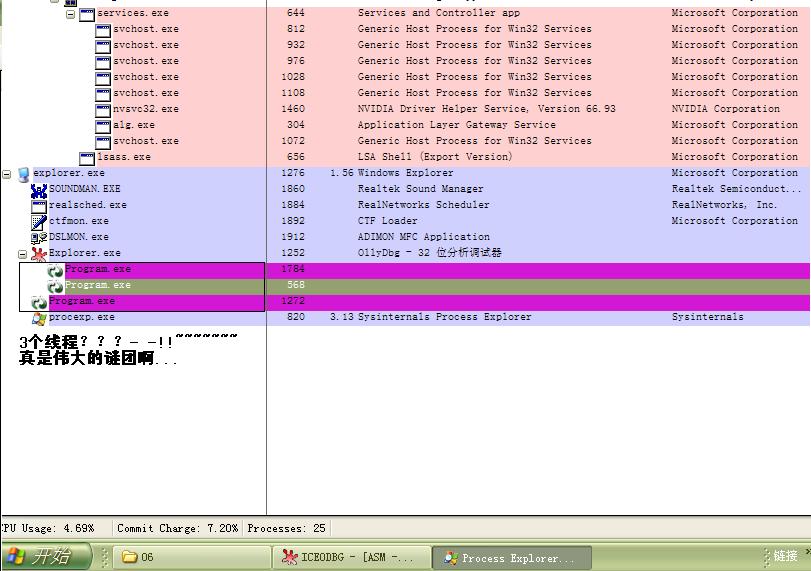Select 'Sysinternals Process Explorer' description
Image resolution: width=811 pixels, height=571 pixels.
pos(444,317)
